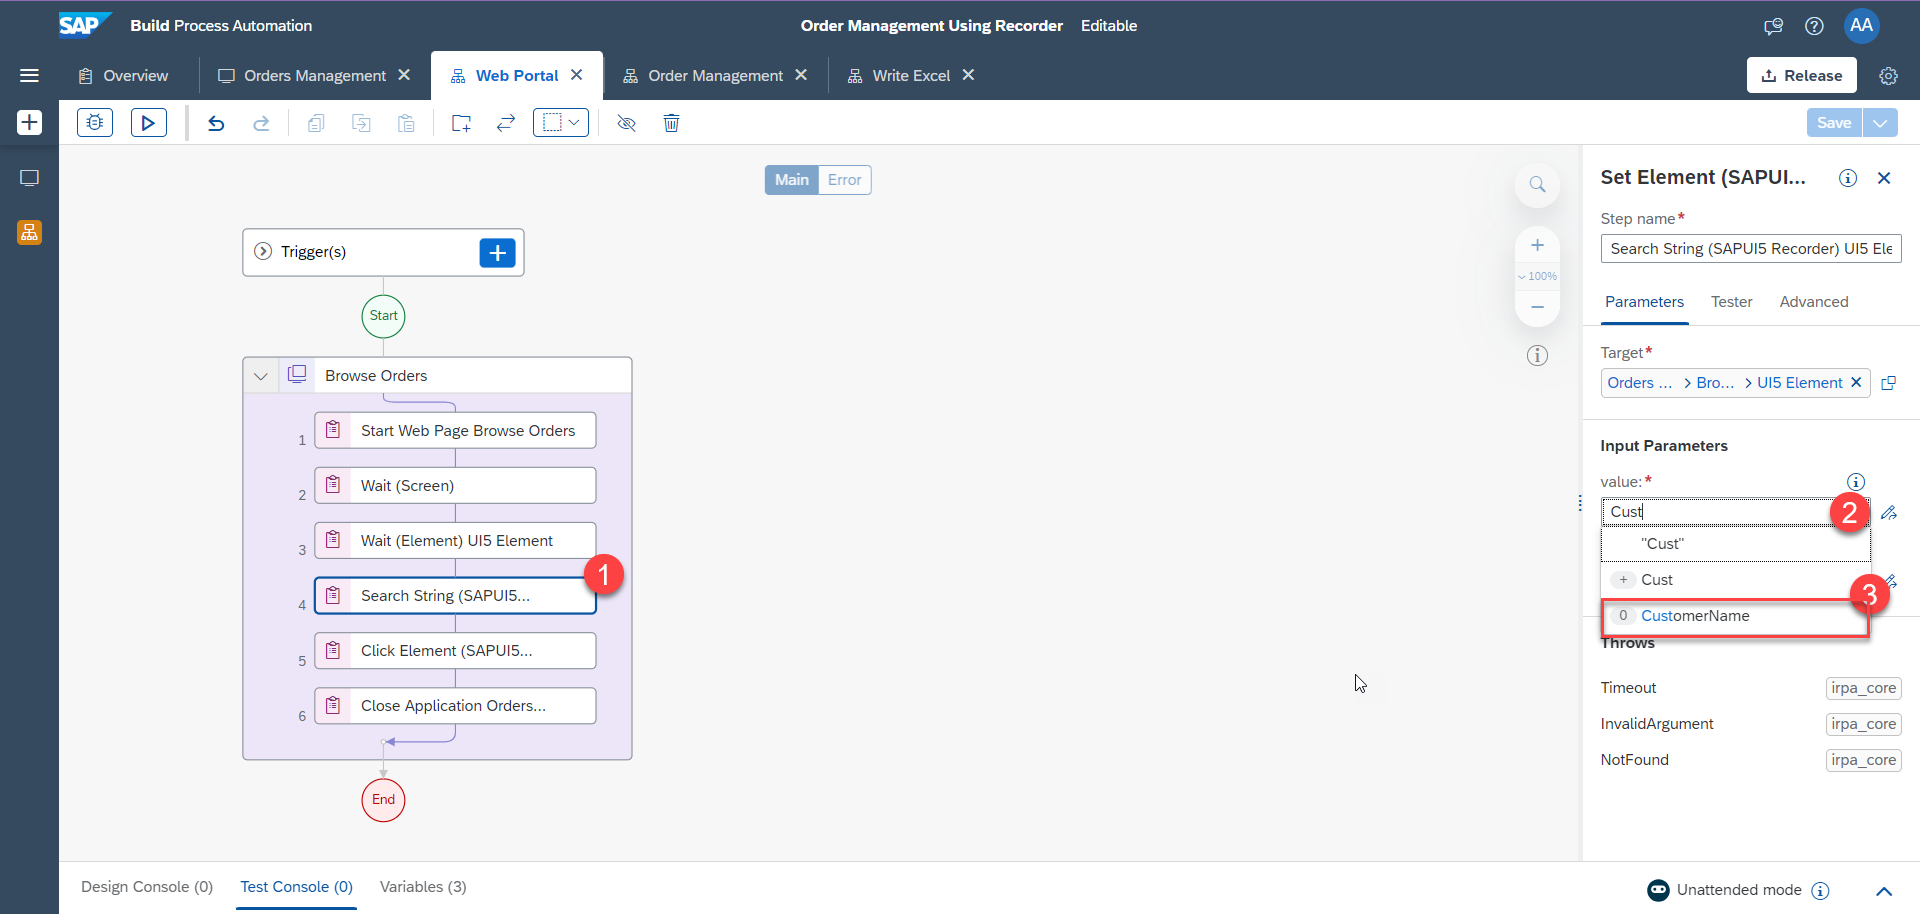Open info for Set Element panel
Screen dimensions: 1920x914
(1848, 178)
